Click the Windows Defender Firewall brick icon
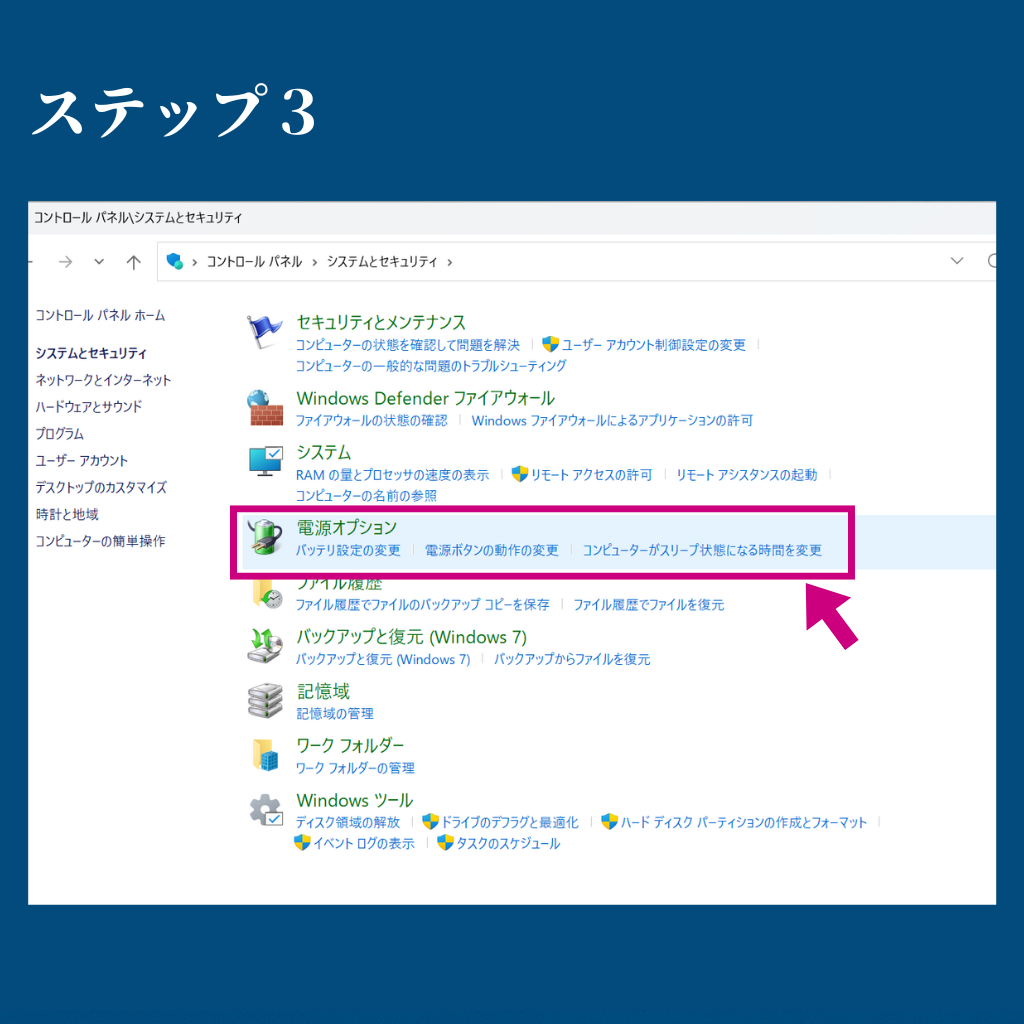The height and width of the screenshot is (1024, 1024). 265,408
